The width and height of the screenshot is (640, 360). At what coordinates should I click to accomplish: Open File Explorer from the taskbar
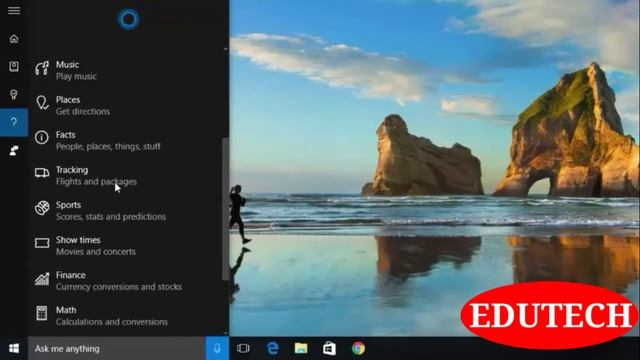point(301,348)
